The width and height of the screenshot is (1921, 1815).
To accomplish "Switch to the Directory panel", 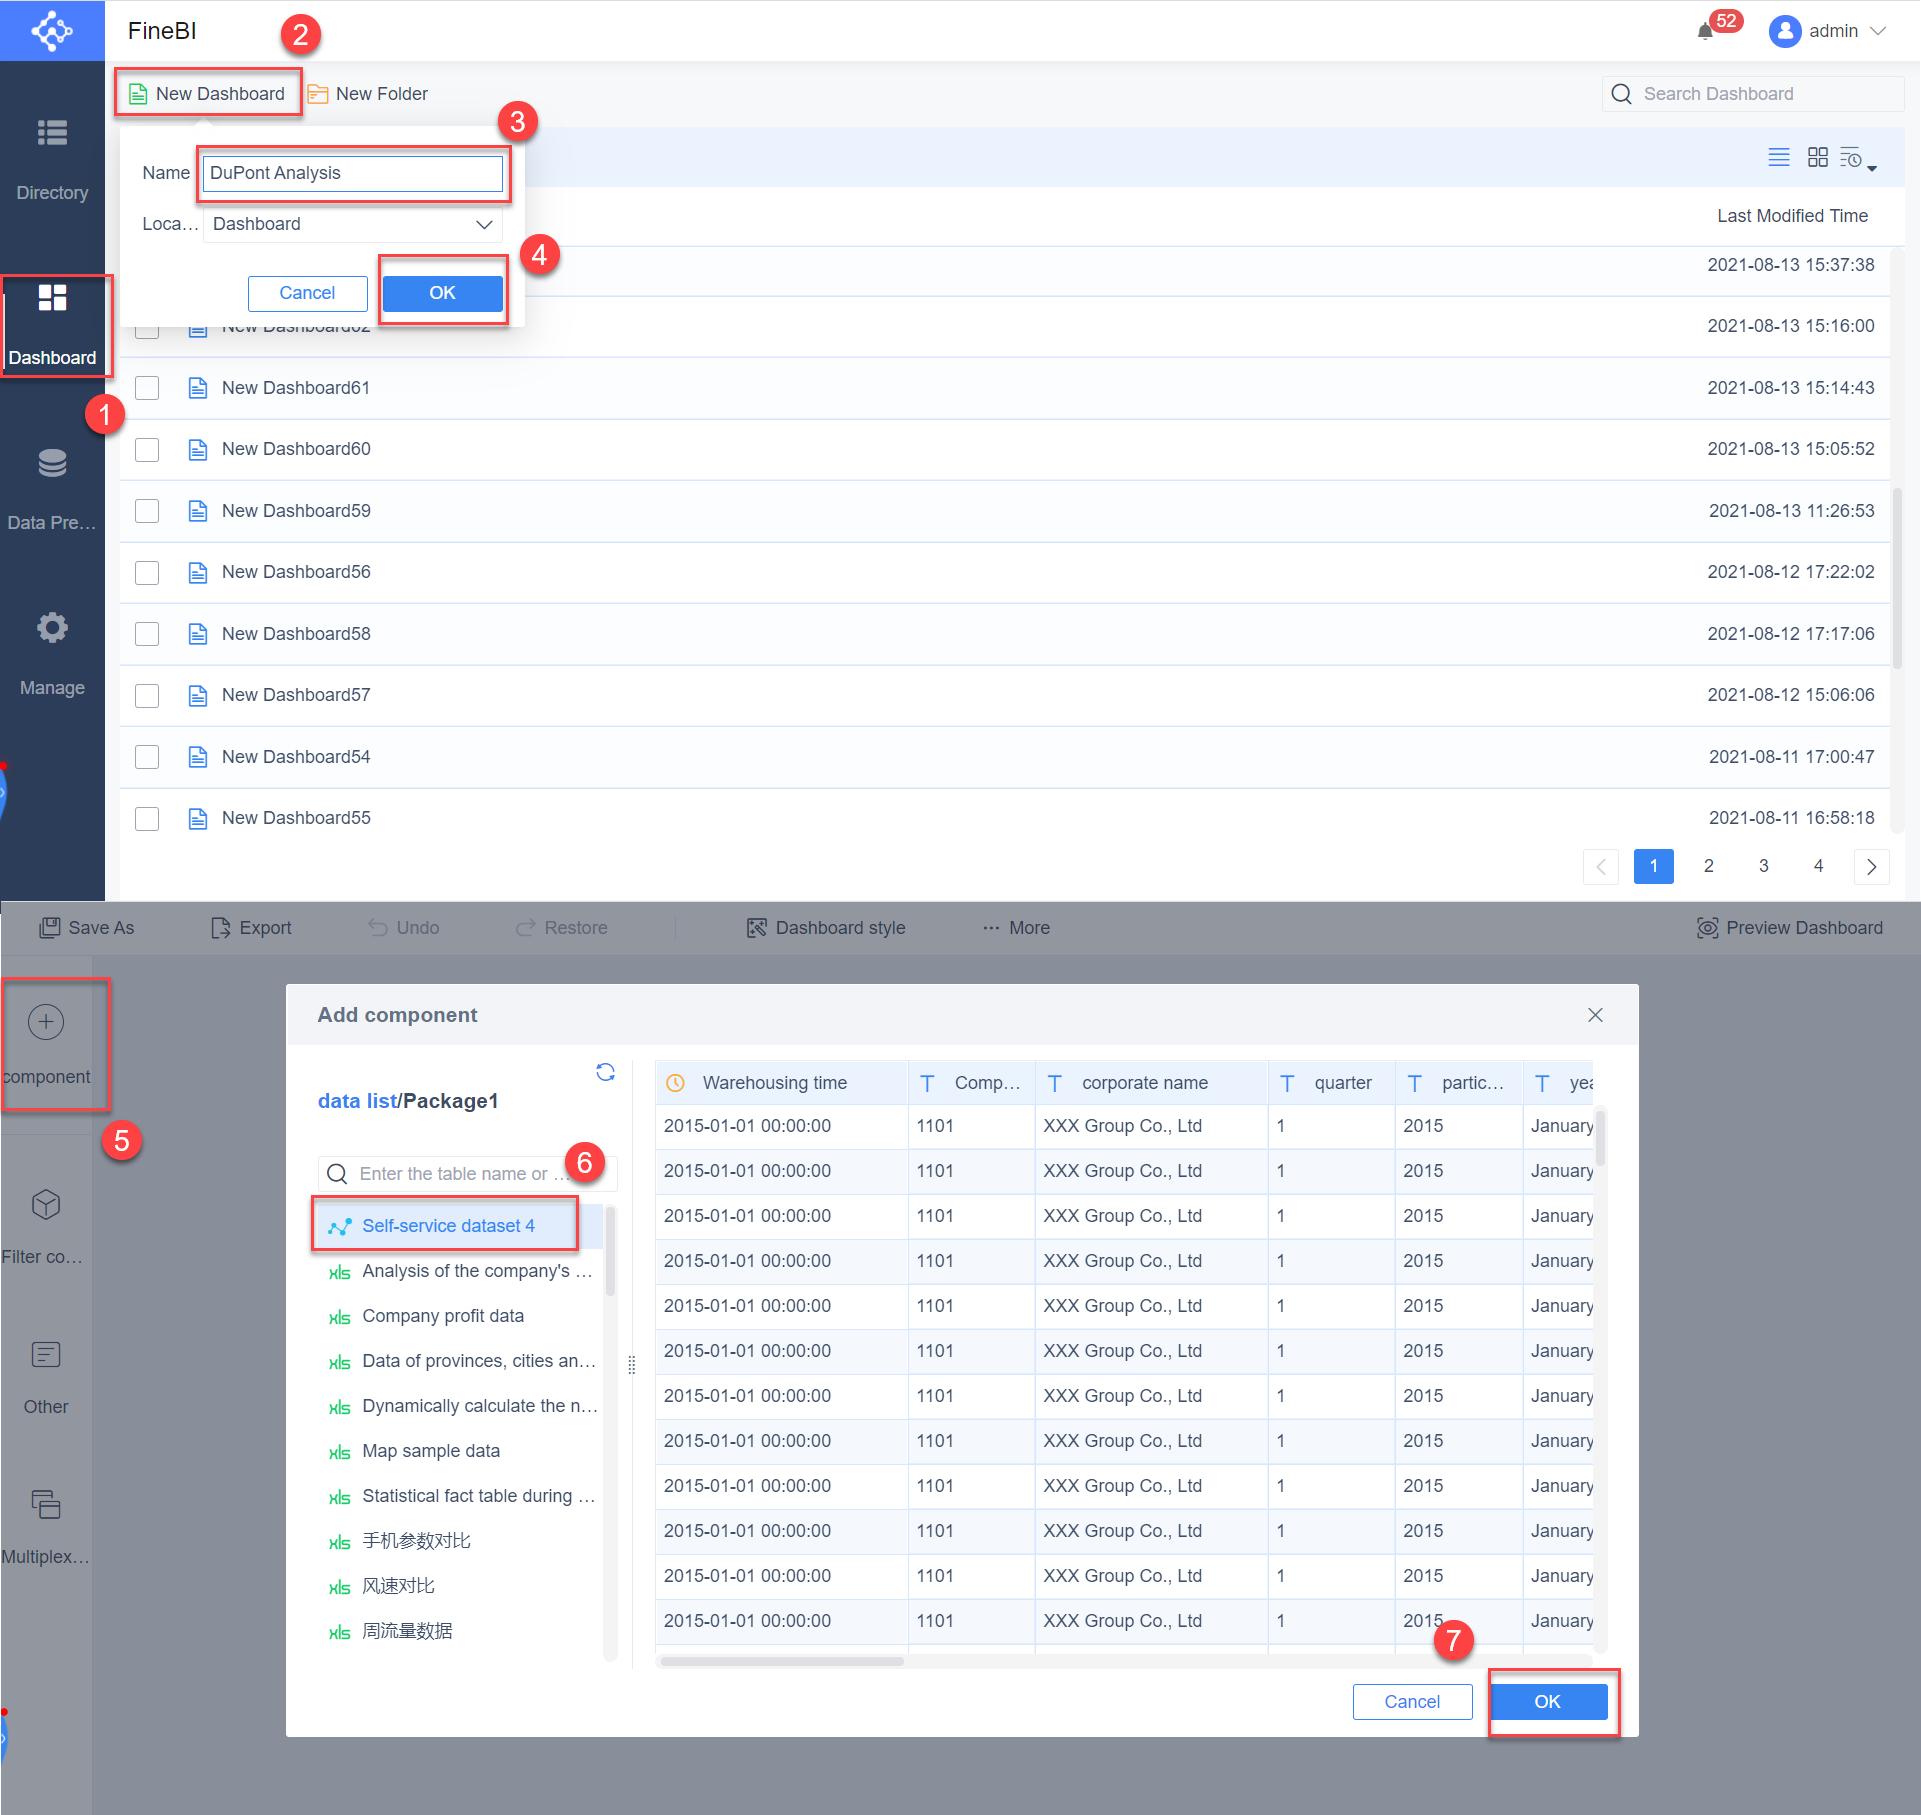I will 52,160.
